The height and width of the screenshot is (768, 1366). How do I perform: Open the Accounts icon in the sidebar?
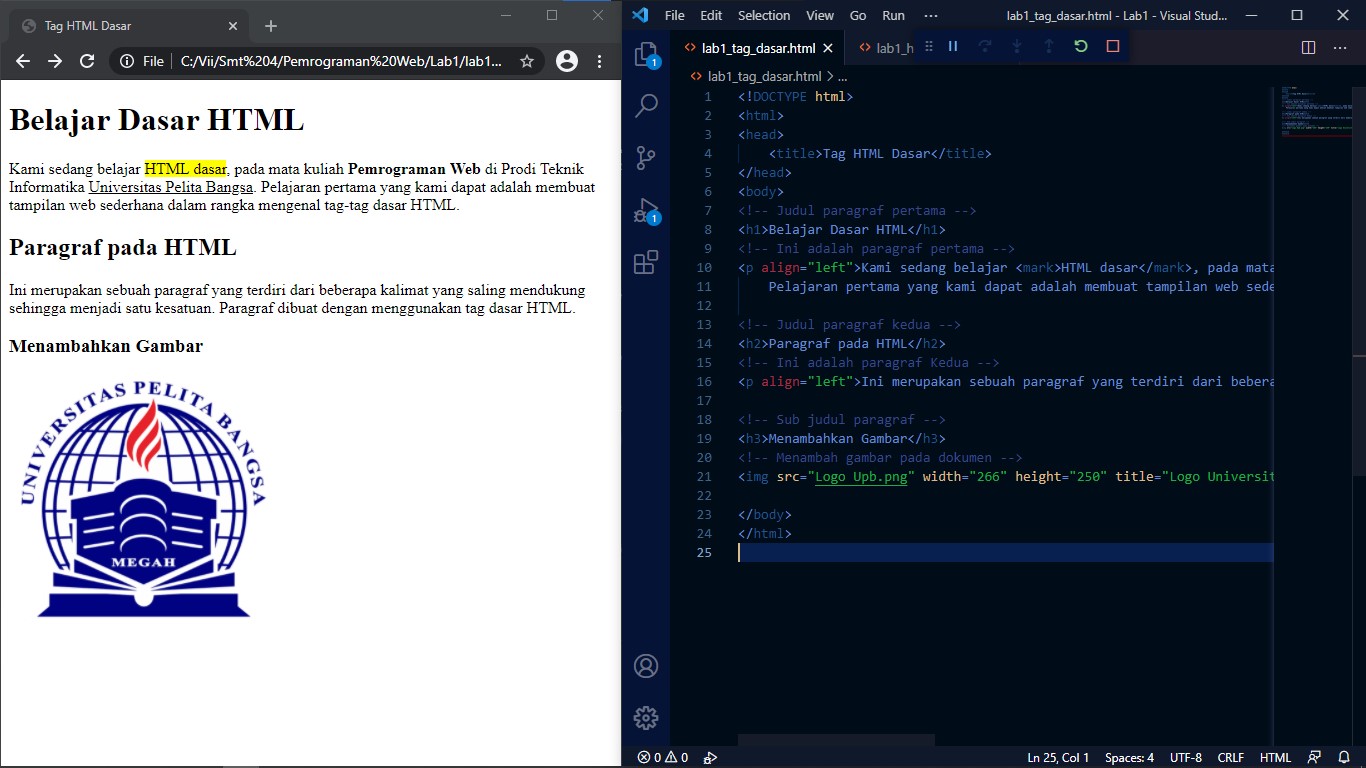[645, 666]
